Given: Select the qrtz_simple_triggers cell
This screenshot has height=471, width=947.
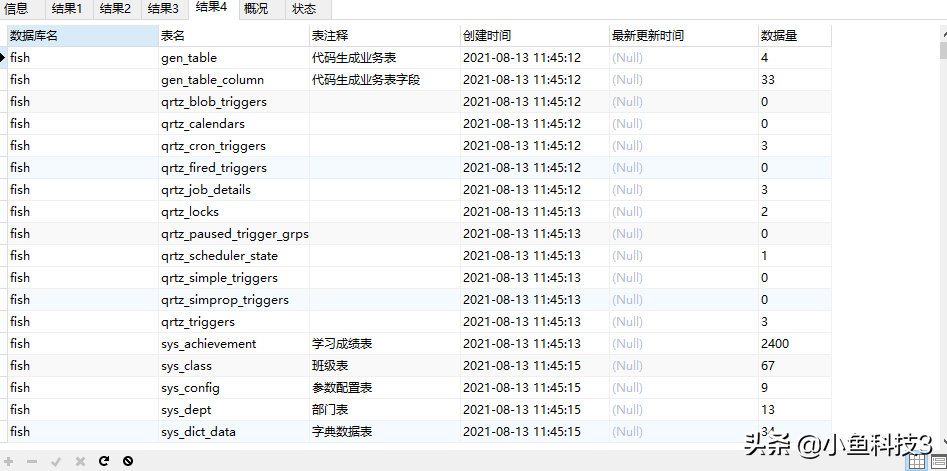Looking at the screenshot, I should tap(234, 278).
